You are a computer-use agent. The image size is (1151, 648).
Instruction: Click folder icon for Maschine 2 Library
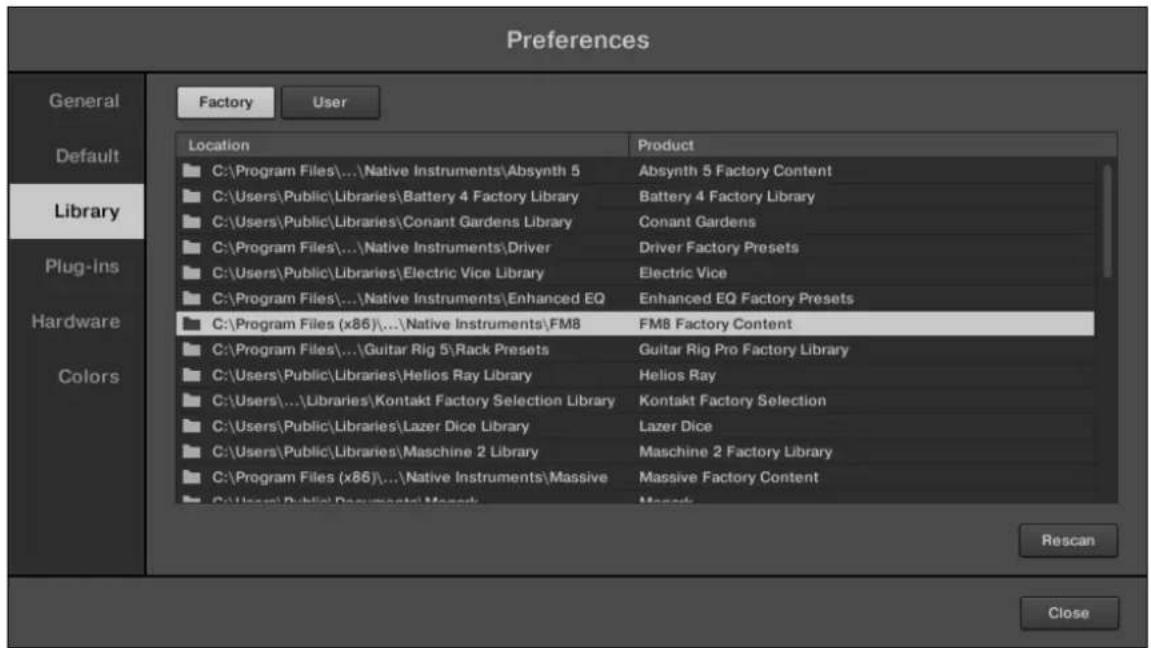[192, 451]
